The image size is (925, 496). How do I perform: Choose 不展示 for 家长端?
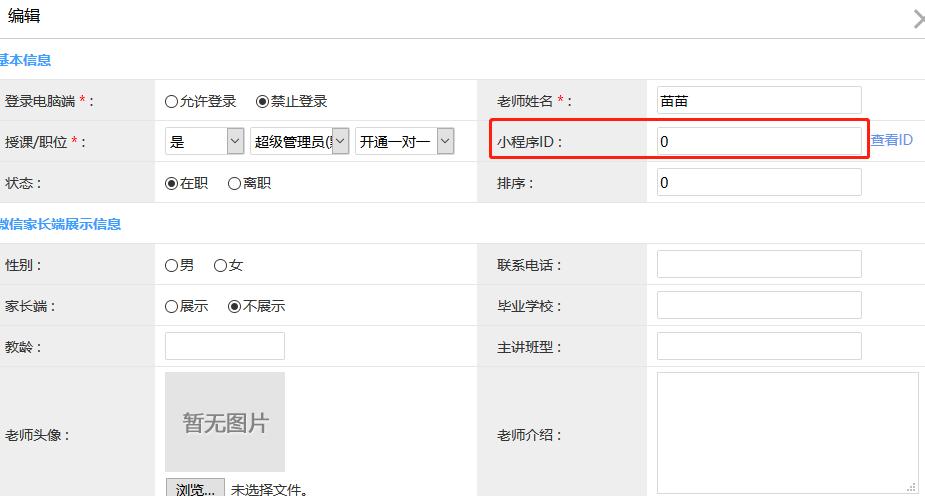click(235, 306)
